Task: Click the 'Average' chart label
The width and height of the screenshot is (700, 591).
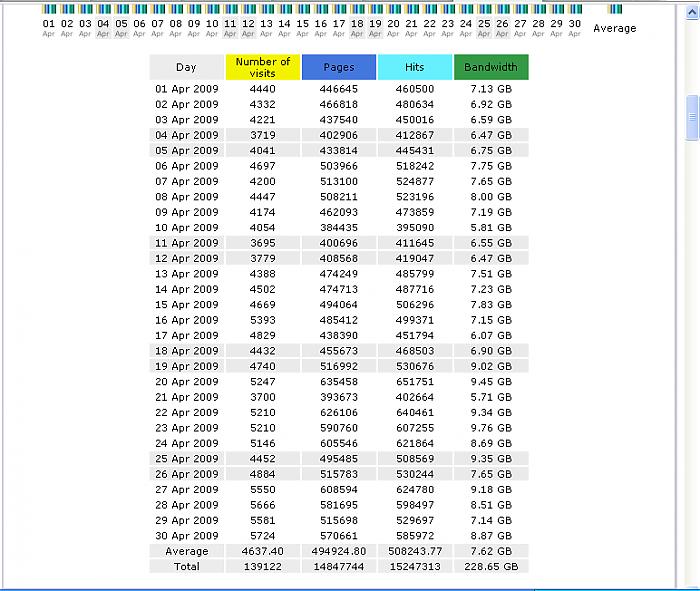Action: pyautogui.click(x=615, y=29)
